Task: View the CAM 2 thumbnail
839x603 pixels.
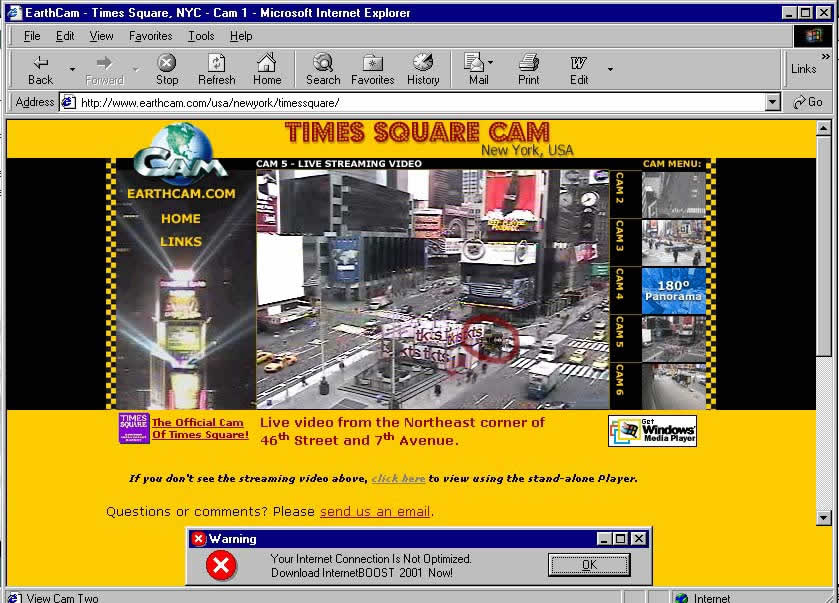Action: [x=674, y=194]
